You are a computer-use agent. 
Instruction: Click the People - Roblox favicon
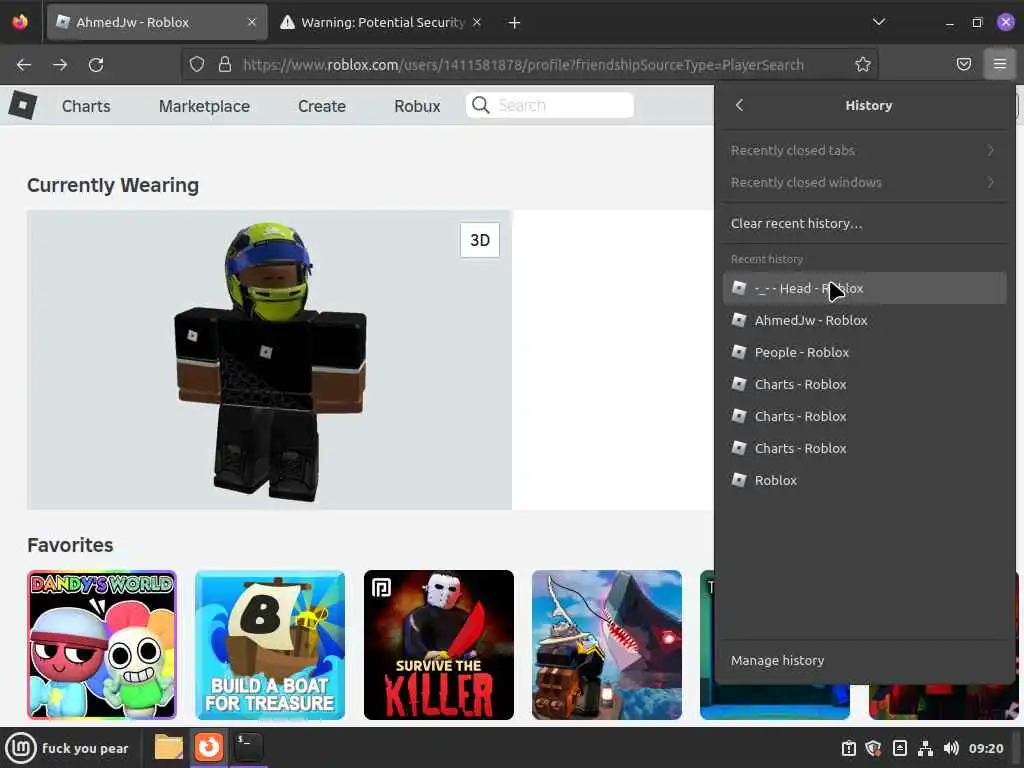(739, 352)
